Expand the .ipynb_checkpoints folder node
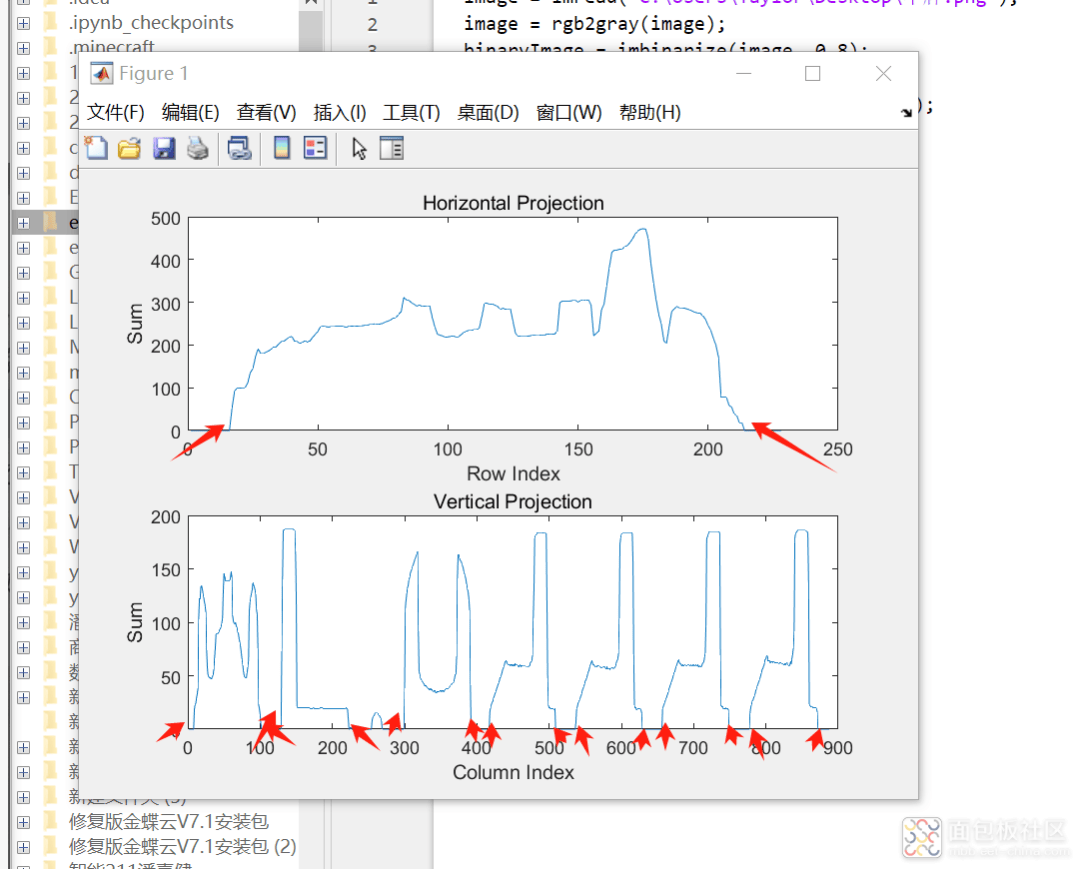 (23, 22)
